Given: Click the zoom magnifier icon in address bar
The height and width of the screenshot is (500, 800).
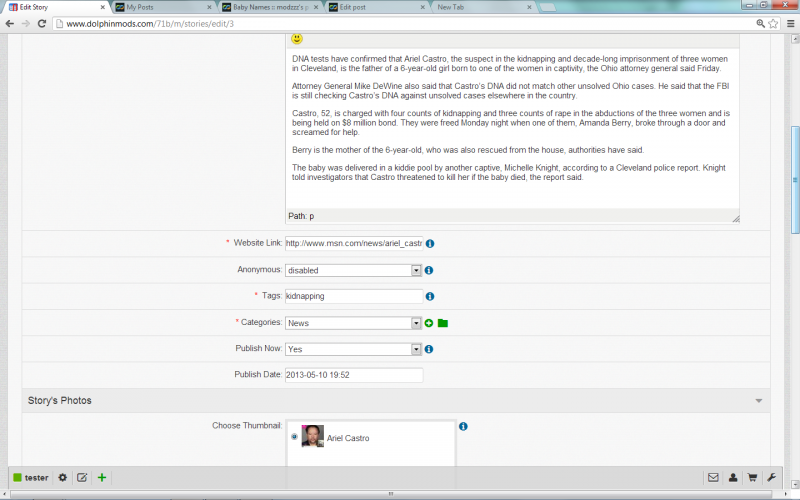Looking at the screenshot, I should pos(761,23).
